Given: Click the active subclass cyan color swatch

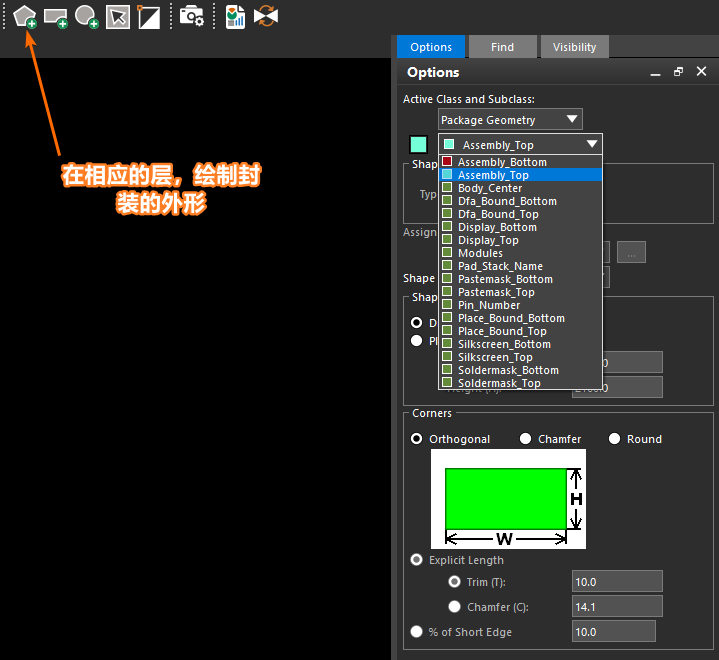Looking at the screenshot, I should pos(418,145).
